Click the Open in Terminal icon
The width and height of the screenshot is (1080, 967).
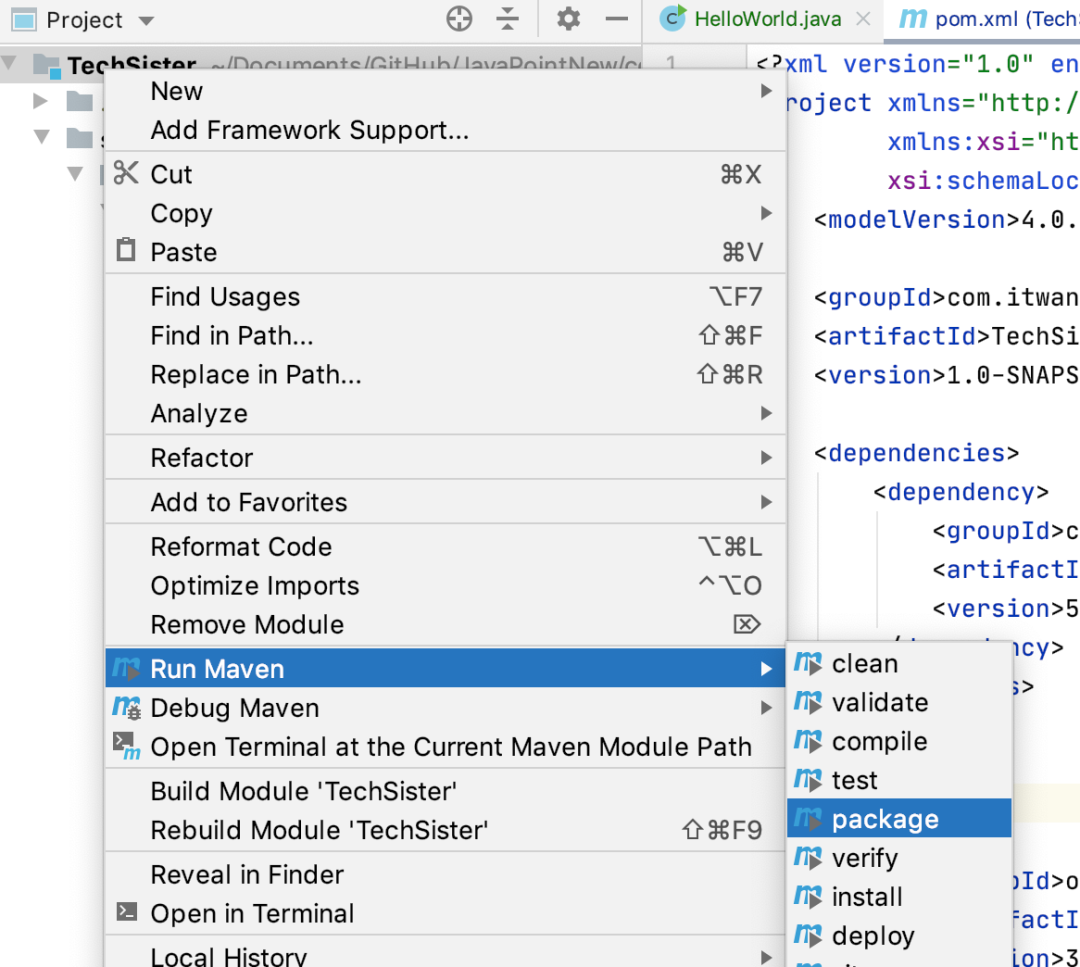pyautogui.click(x=127, y=913)
